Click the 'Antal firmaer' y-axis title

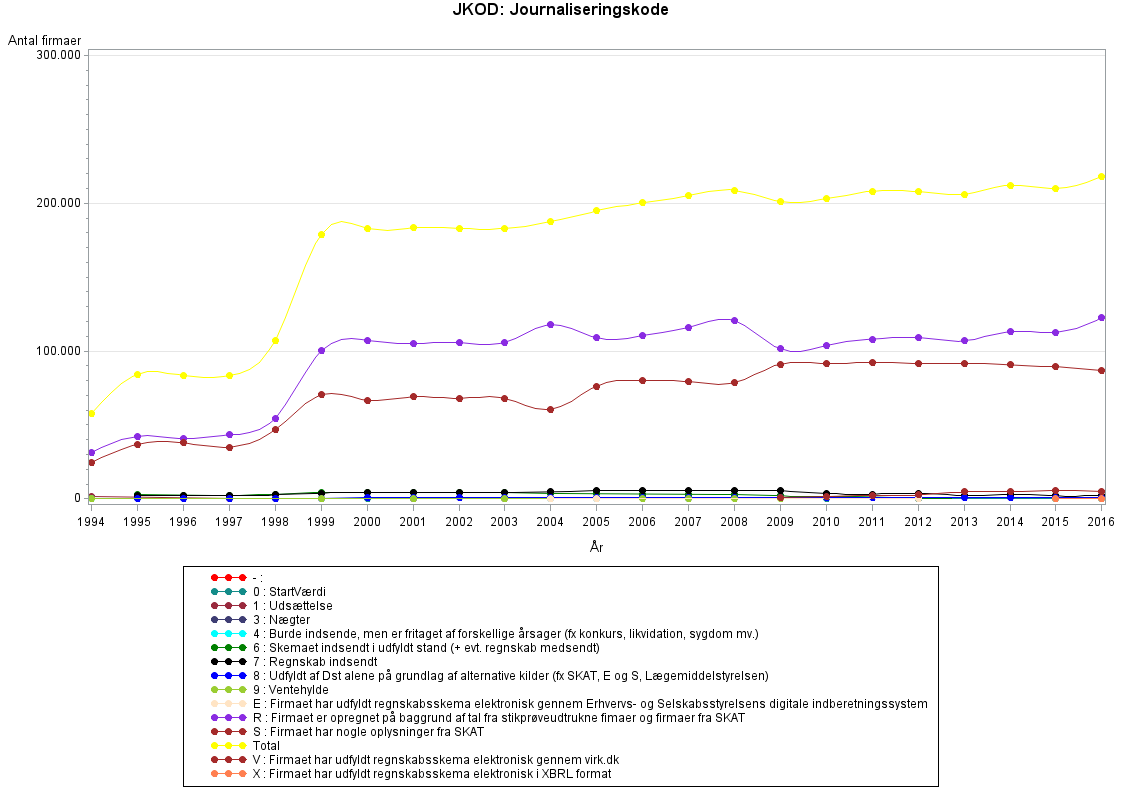(45, 40)
